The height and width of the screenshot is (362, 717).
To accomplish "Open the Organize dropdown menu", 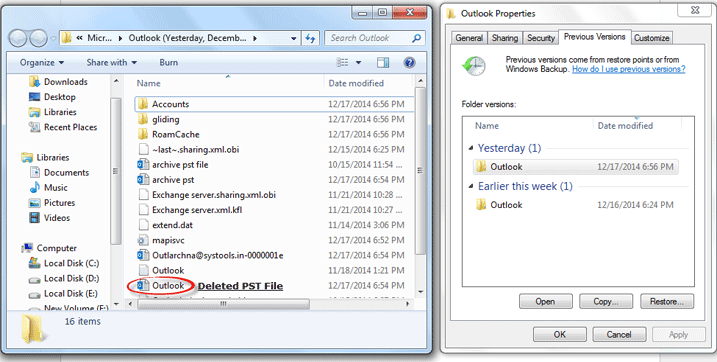I will pyautogui.click(x=42, y=63).
